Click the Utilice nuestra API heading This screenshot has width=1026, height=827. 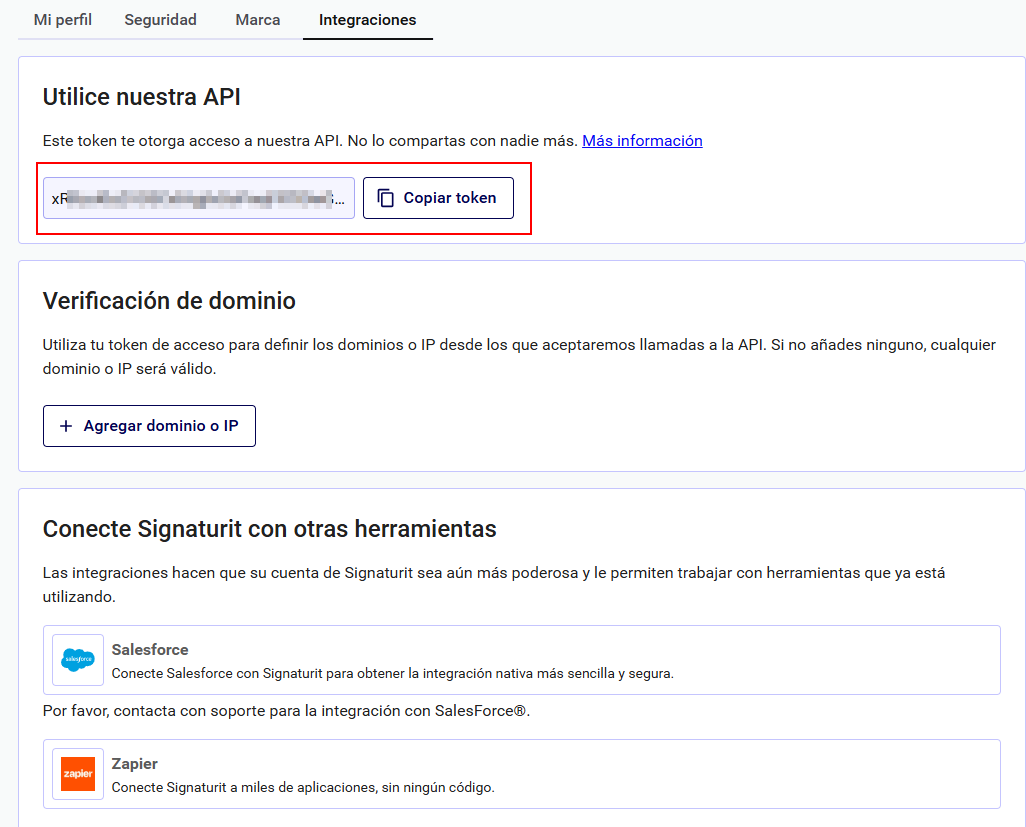[141, 97]
